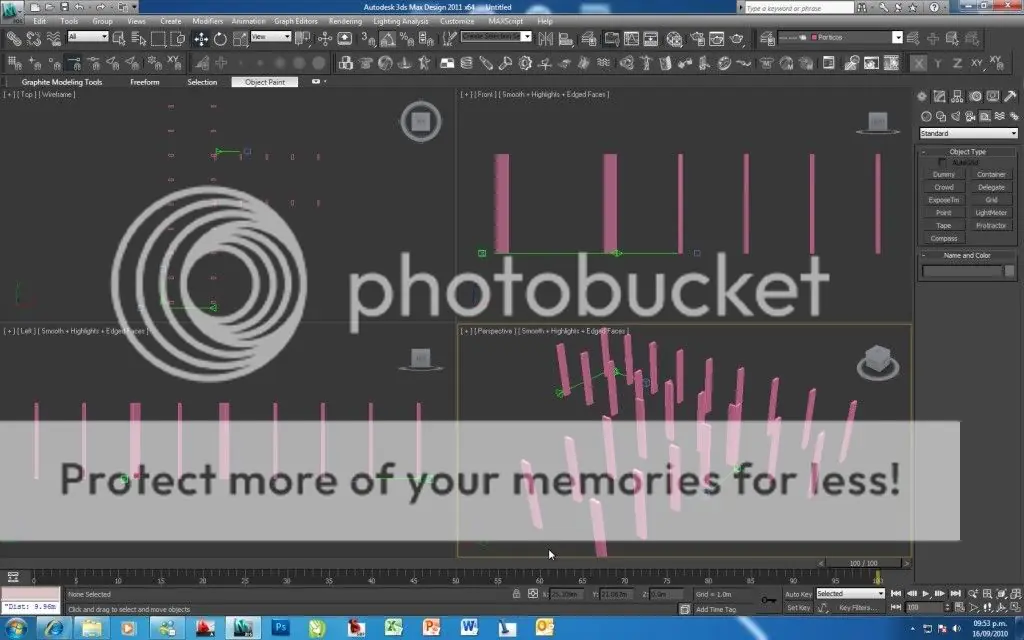Viewport: 1024px width, 640px height.
Task: Click the Bind to Space Warp icon
Action: [x=54, y=39]
